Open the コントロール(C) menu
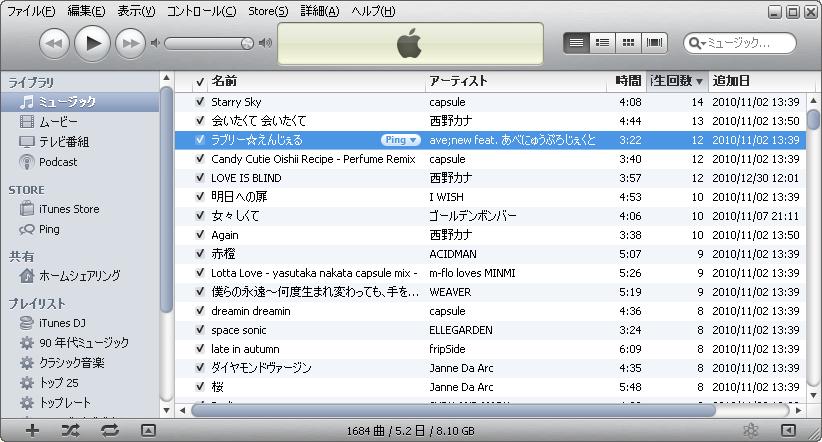Screen dimensions: 822x442 [201, 11]
